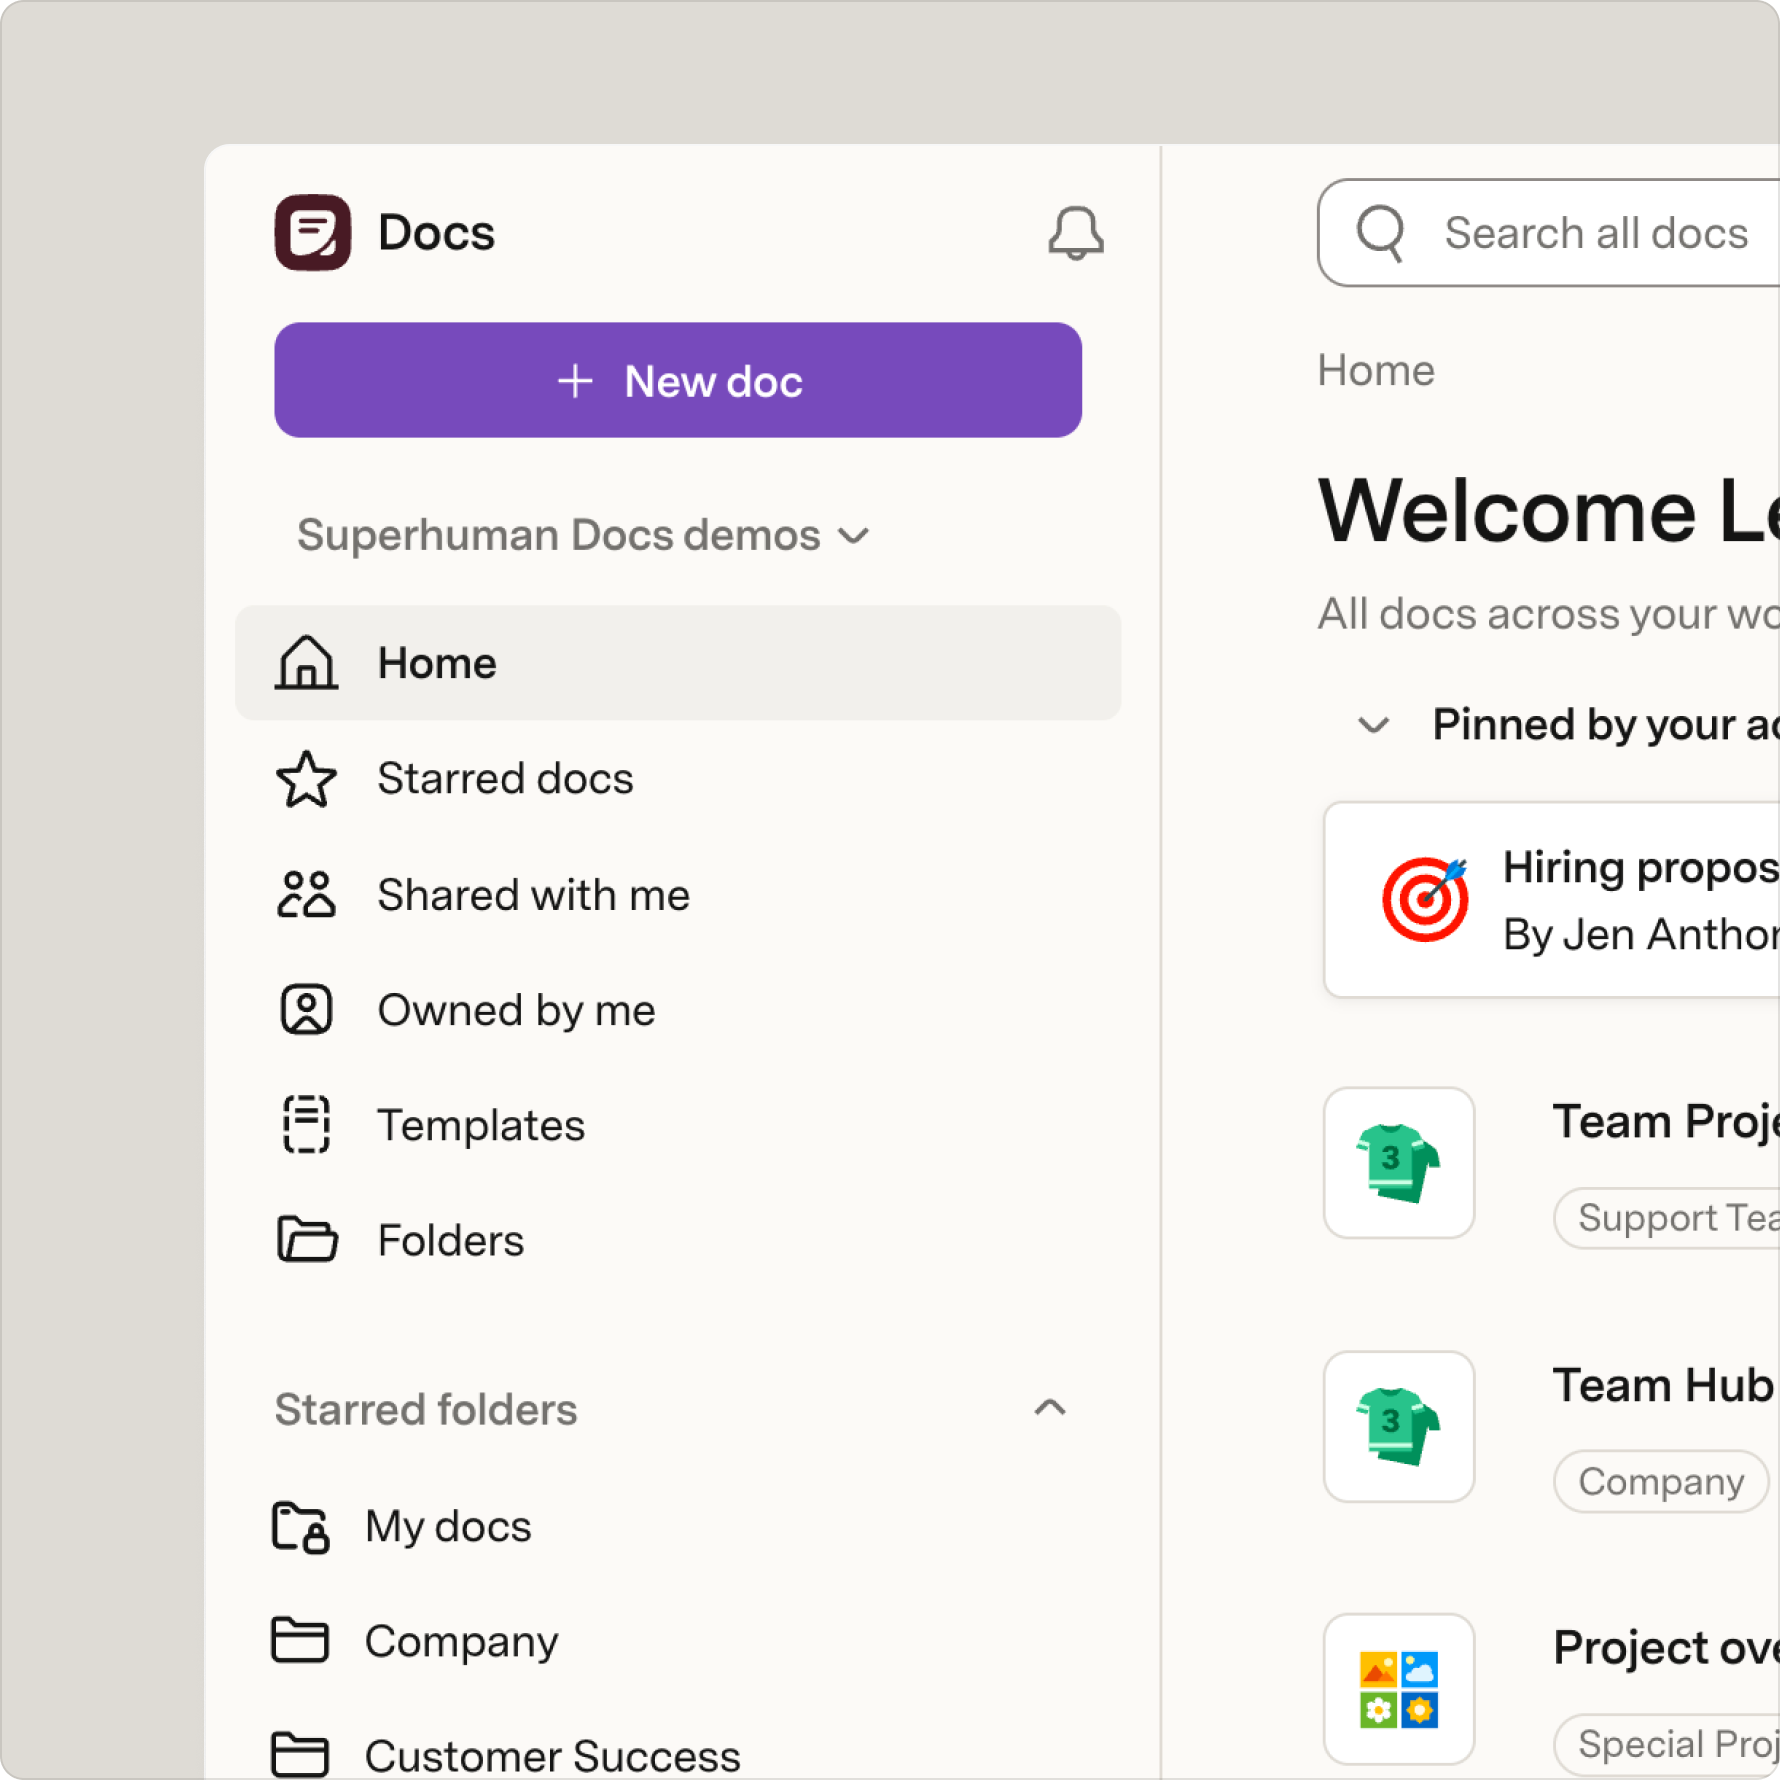Click the Support Team folder tag

click(1667, 1218)
